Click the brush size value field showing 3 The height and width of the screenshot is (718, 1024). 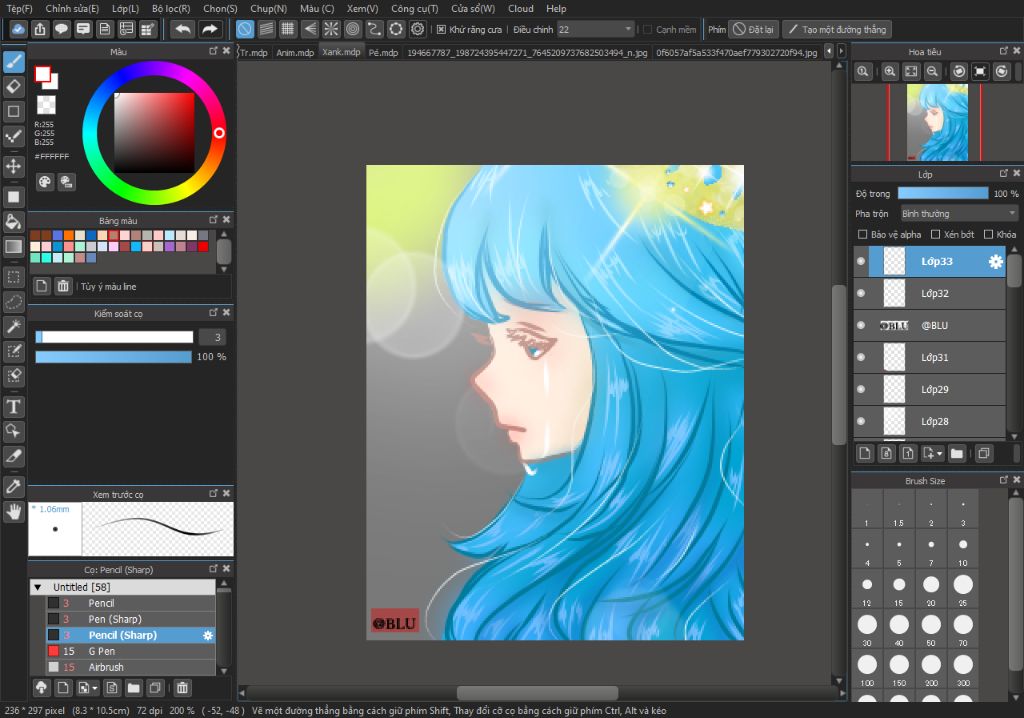point(213,337)
